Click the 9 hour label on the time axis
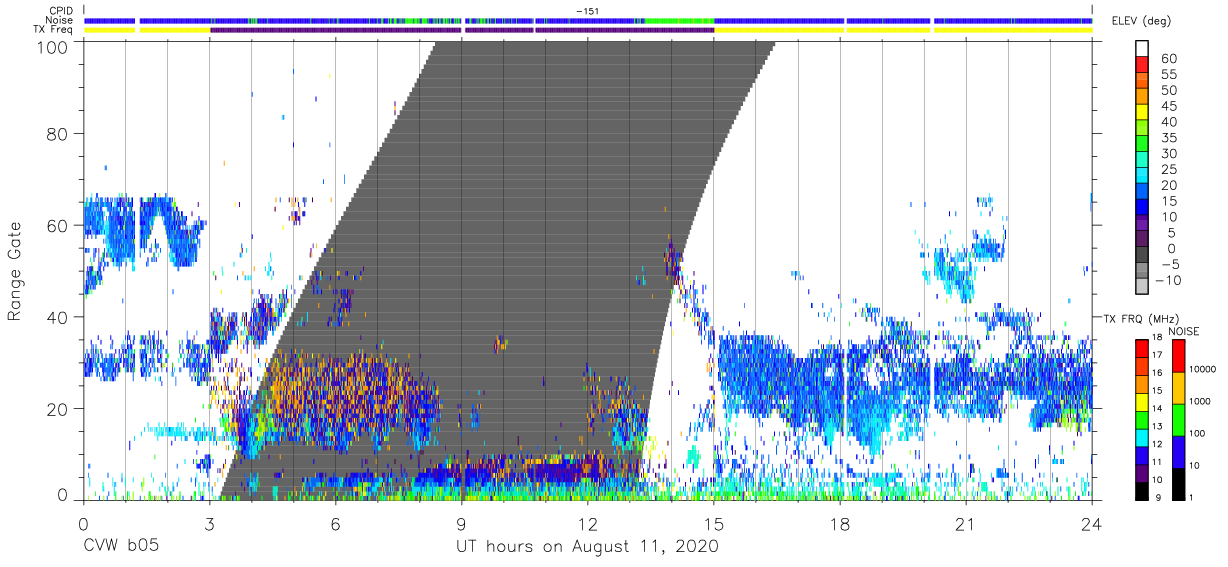The image size is (1228, 567). pyautogui.click(x=461, y=523)
